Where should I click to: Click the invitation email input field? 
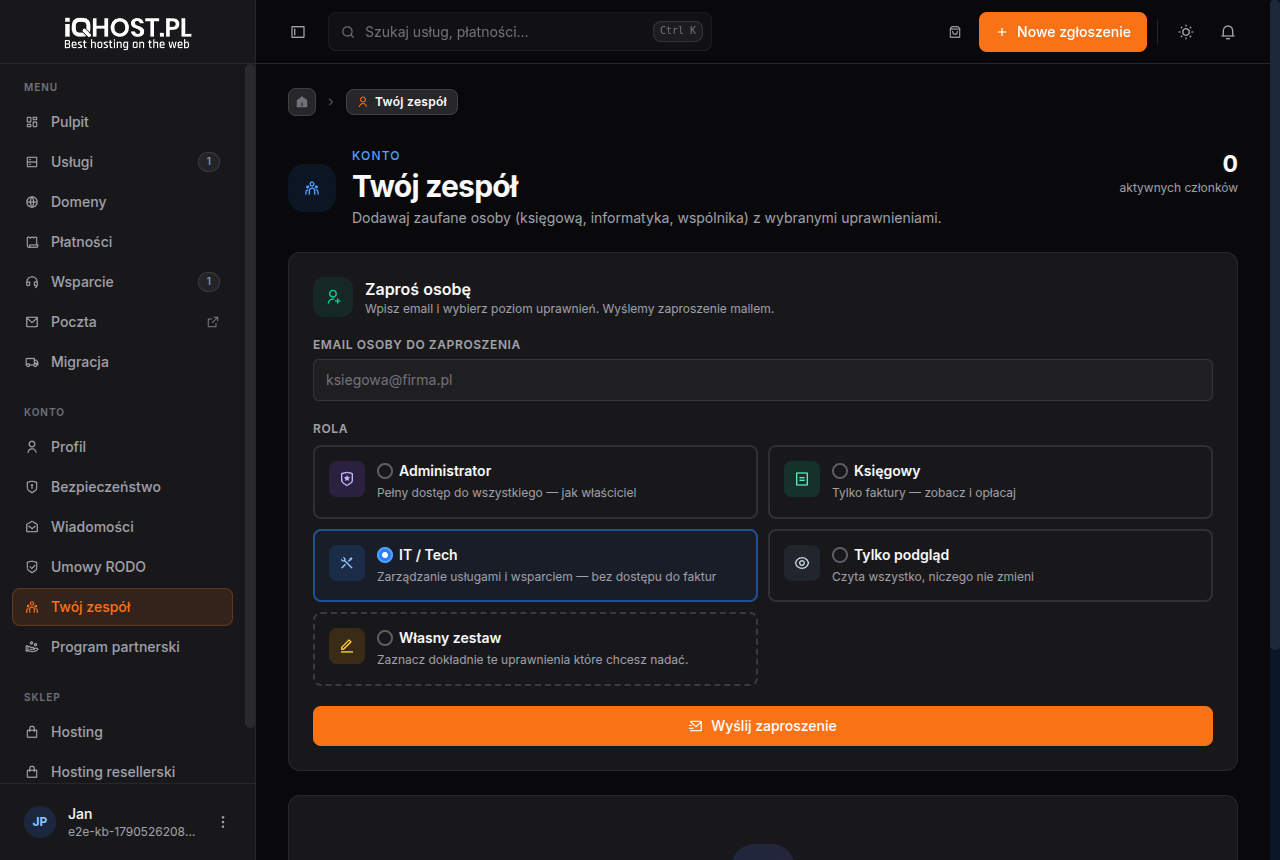click(x=763, y=380)
